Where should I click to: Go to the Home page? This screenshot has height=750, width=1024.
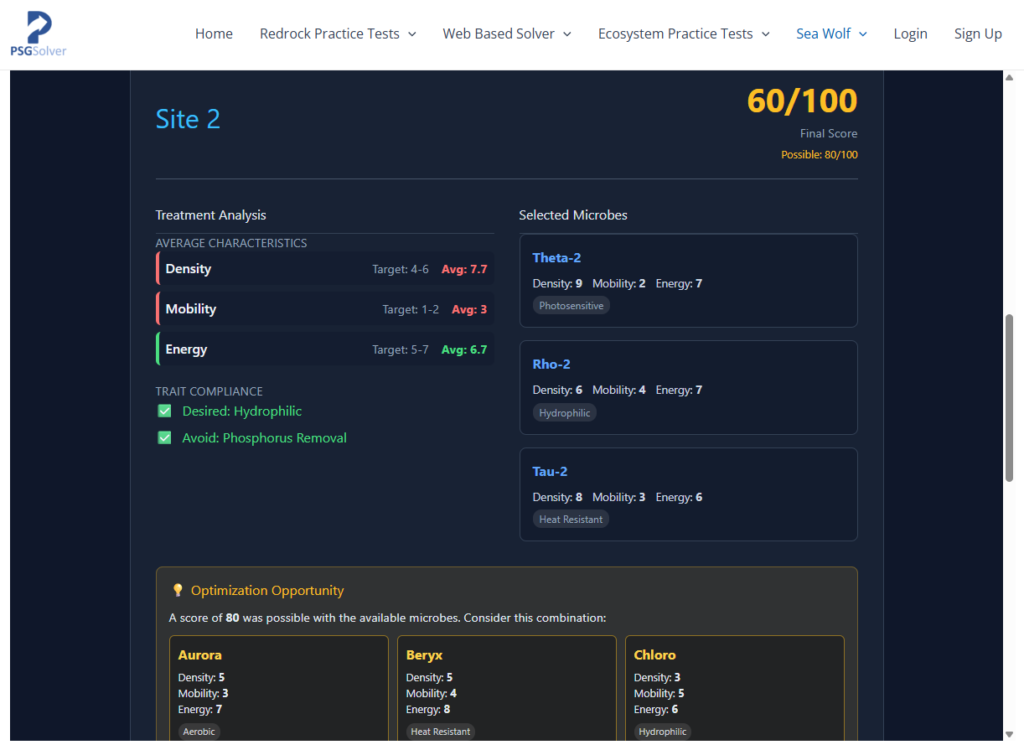[x=214, y=34]
